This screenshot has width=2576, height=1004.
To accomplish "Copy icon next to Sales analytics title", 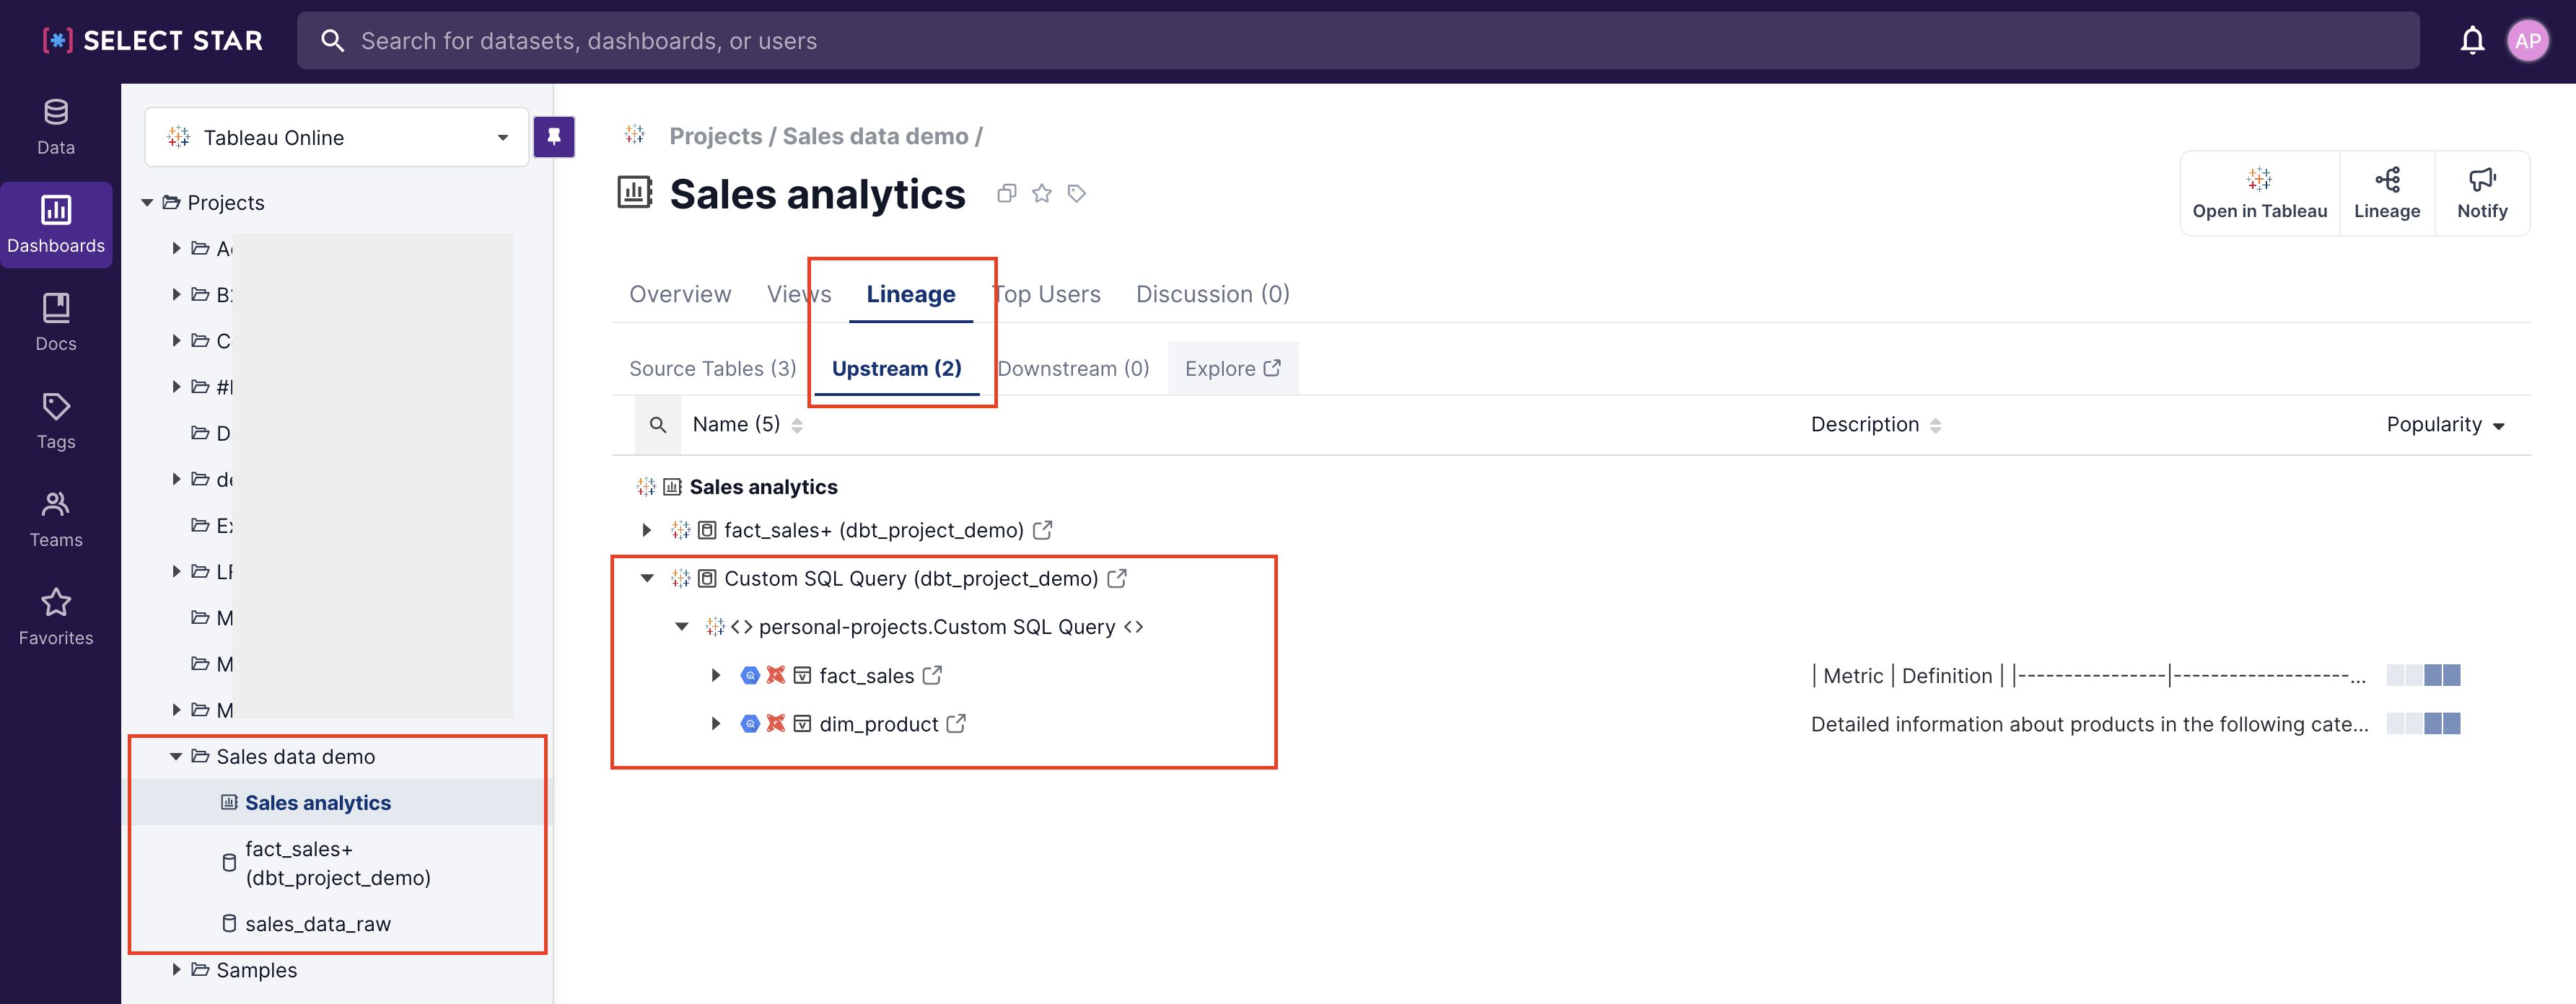I will pos(1006,194).
